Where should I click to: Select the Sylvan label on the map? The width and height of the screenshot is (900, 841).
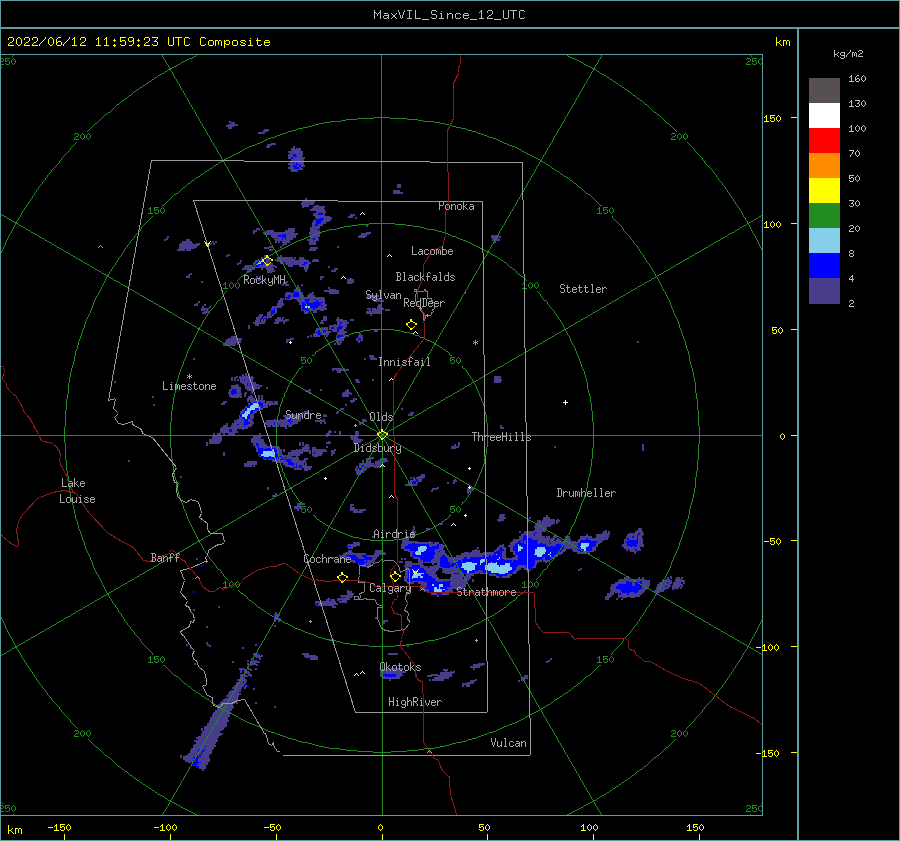pos(383,295)
